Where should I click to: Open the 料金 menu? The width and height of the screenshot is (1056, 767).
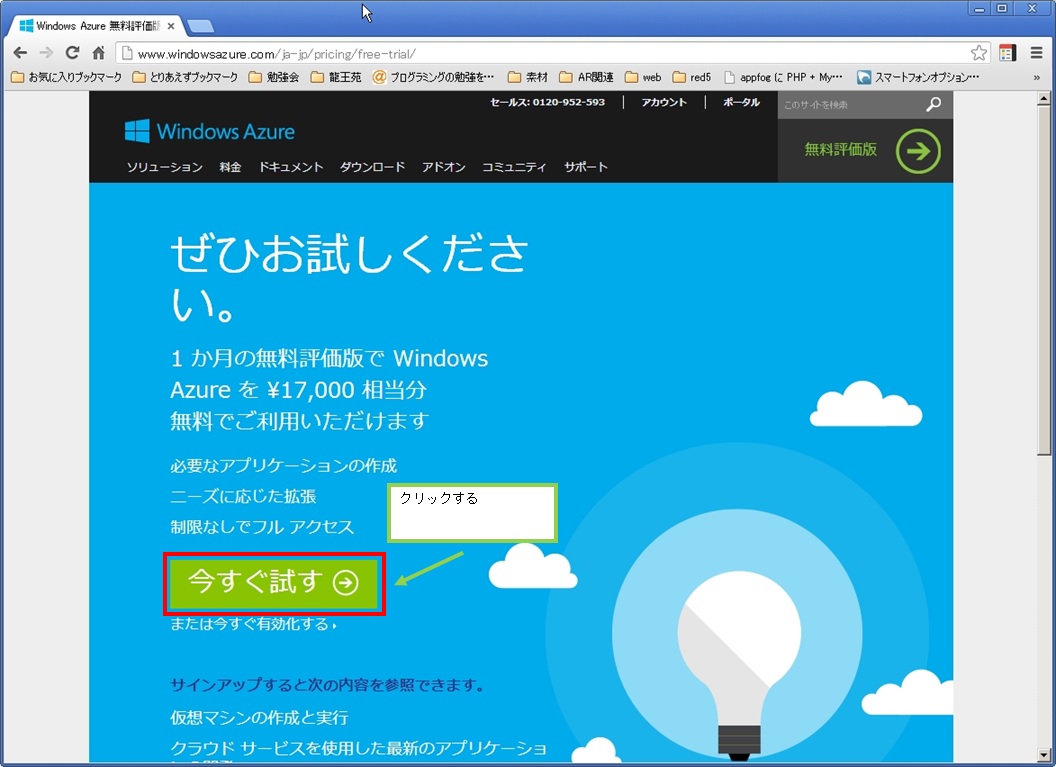click(x=230, y=167)
